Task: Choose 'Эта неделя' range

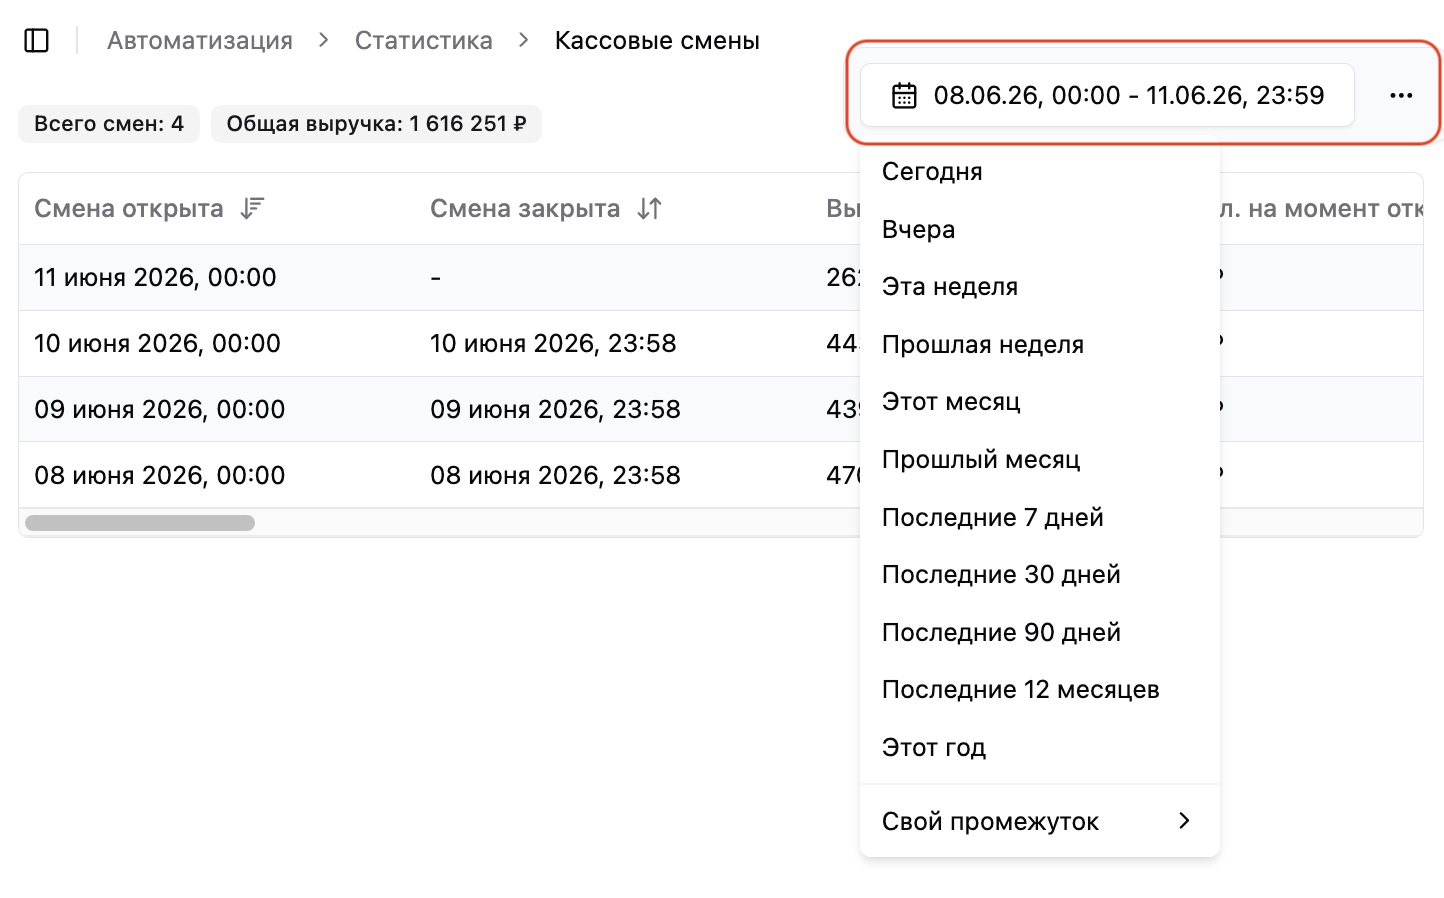Action: pos(1040,287)
